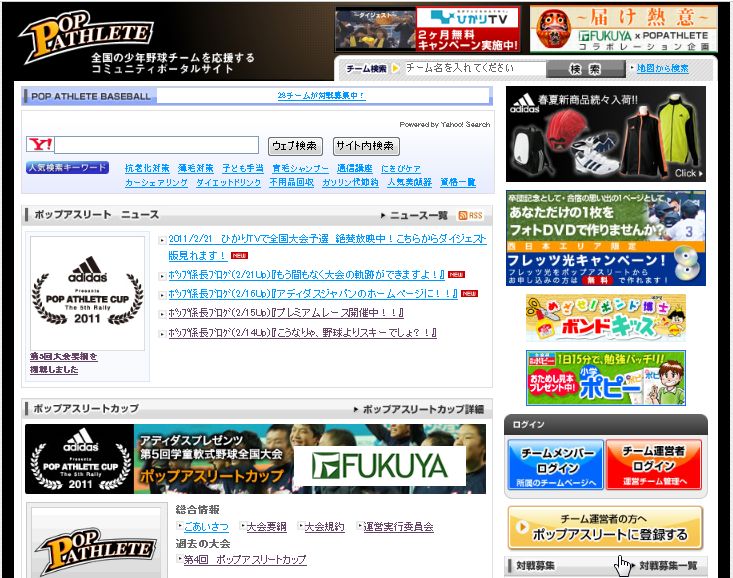The width and height of the screenshot is (733, 578).
Task: Open blog post 2/15 Up プレミアムレース開催中
Action: [286, 313]
